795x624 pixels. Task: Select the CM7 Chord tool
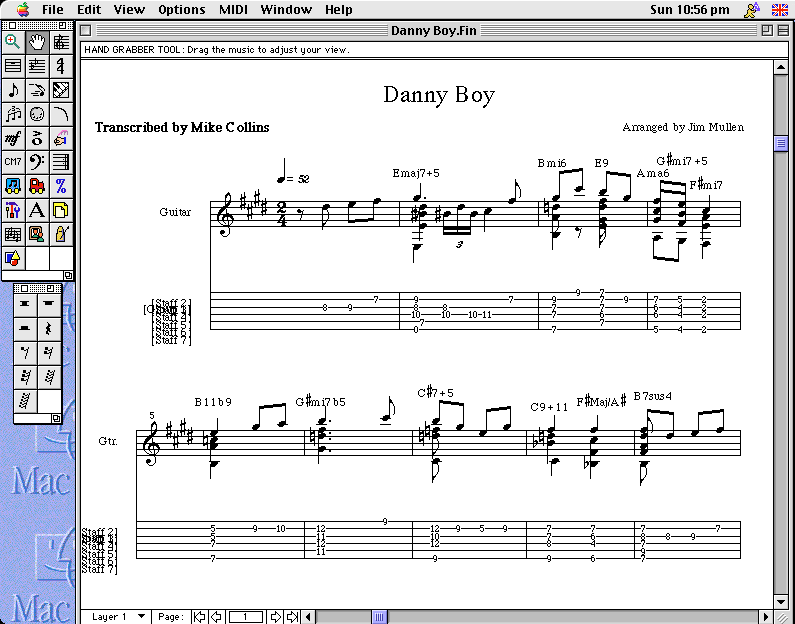(x=13, y=162)
